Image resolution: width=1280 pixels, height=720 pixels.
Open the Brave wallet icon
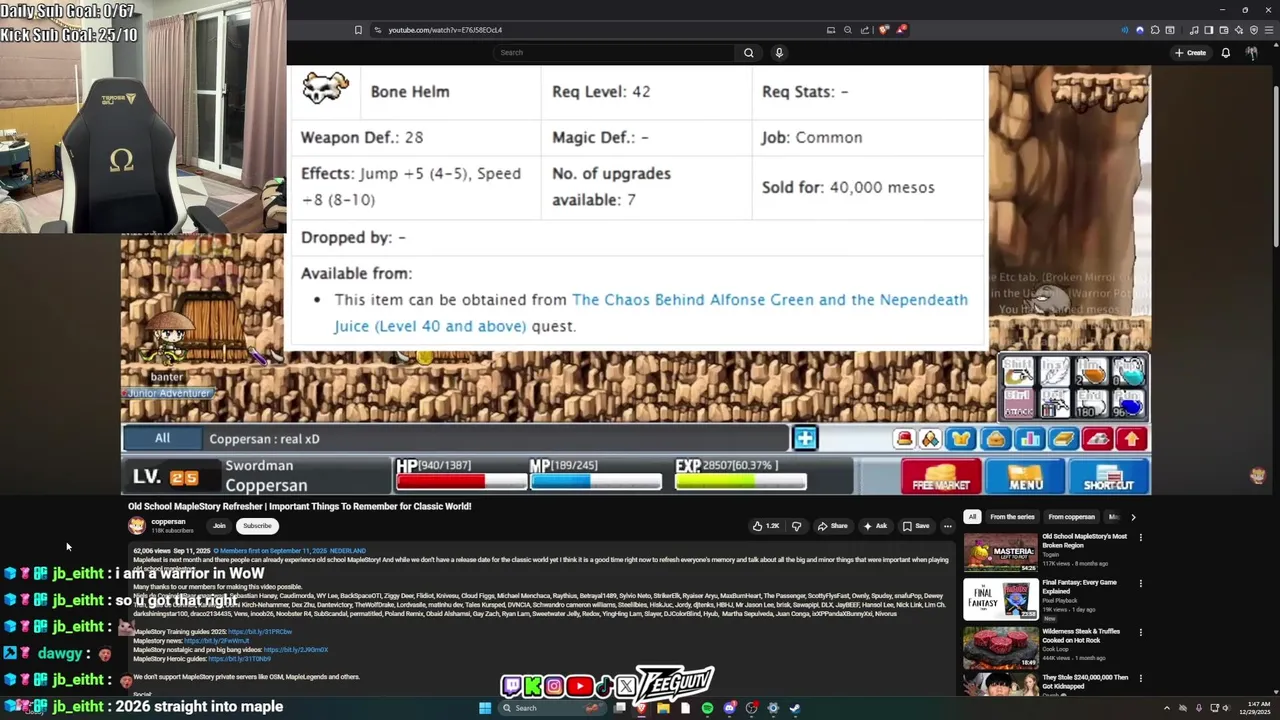tap(1224, 30)
